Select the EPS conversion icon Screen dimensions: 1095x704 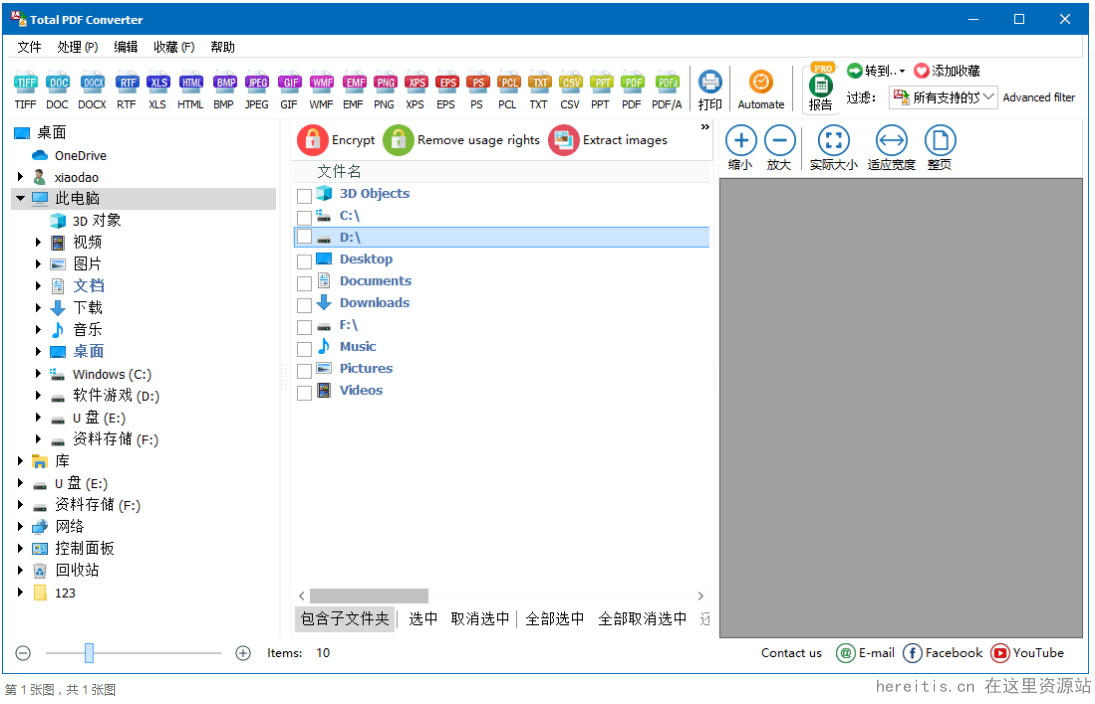(x=447, y=83)
